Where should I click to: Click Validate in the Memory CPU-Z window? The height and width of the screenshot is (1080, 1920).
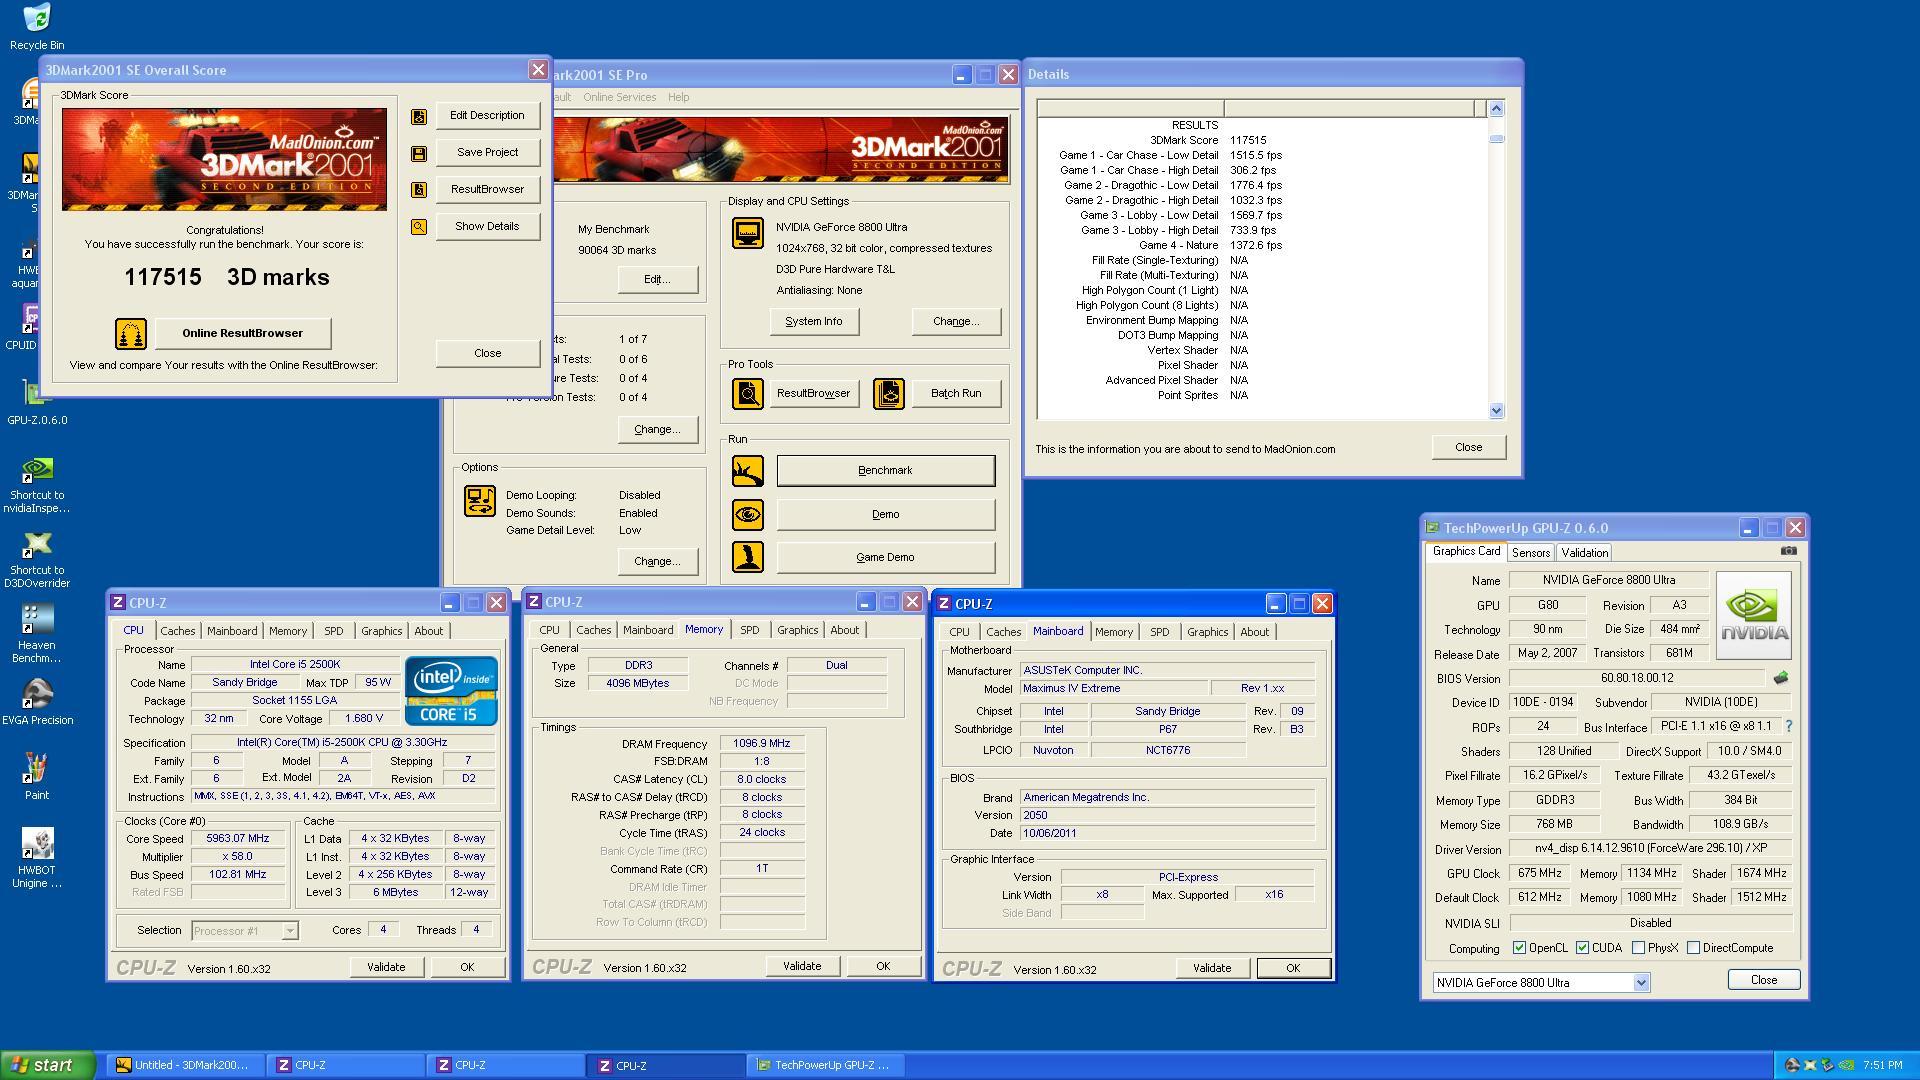pos(802,966)
